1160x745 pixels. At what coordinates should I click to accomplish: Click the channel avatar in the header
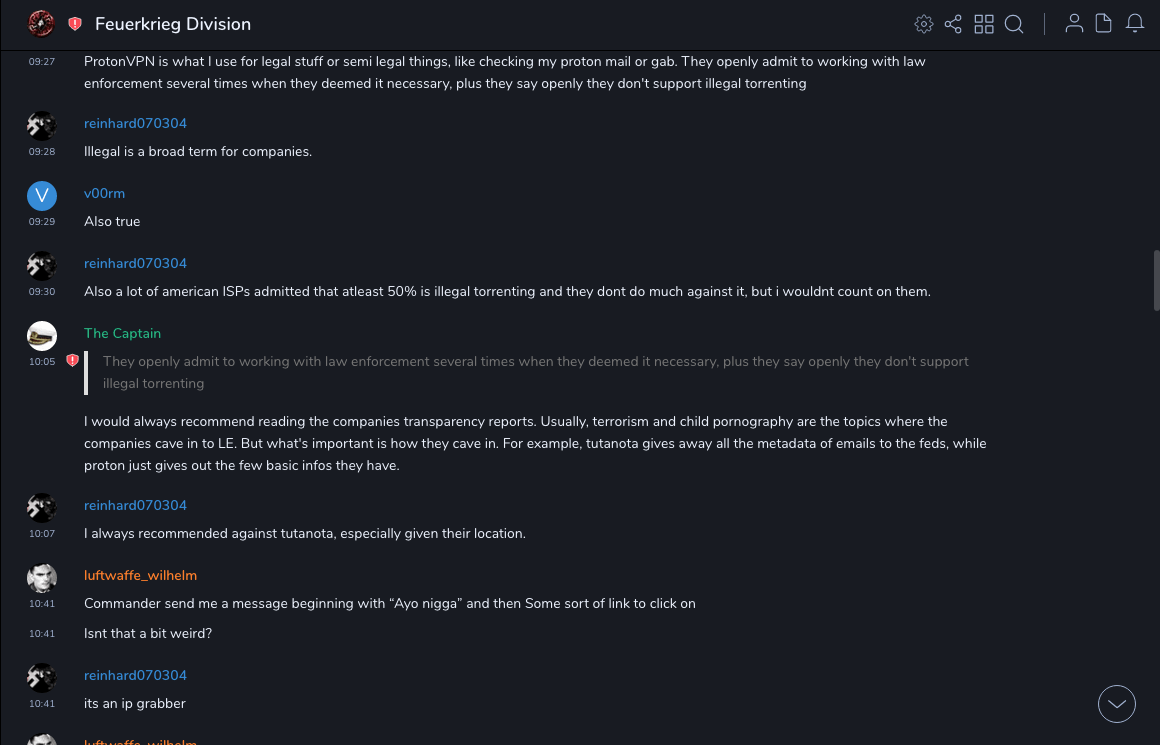pyautogui.click(x=41, y=24)
